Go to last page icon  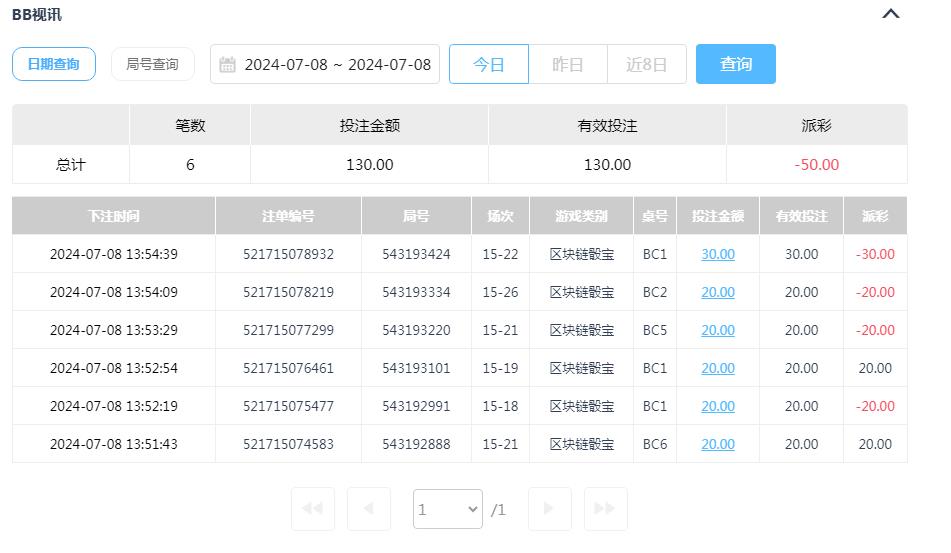pyautogui.click(x=605, y=509)
